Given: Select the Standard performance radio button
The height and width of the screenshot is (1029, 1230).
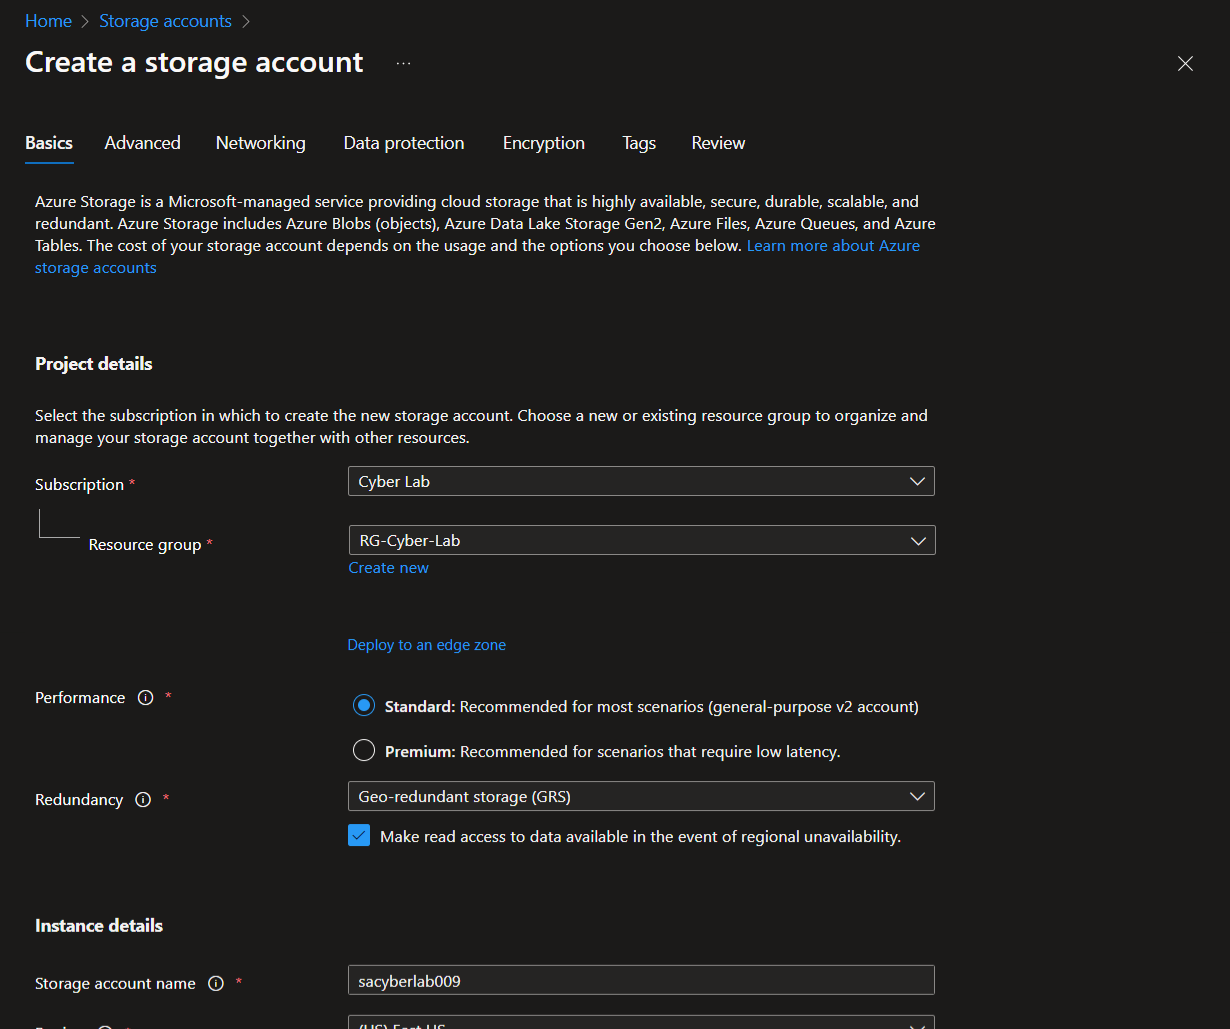Looking at the screenshot, I should pyautogui.click(x=364, y=706).
